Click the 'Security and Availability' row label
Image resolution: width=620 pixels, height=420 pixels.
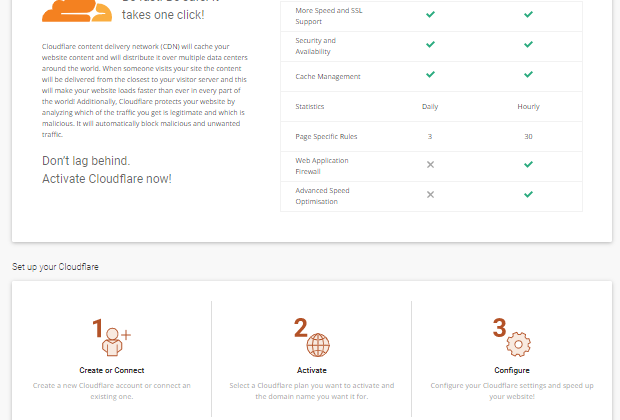coord(316,46)
